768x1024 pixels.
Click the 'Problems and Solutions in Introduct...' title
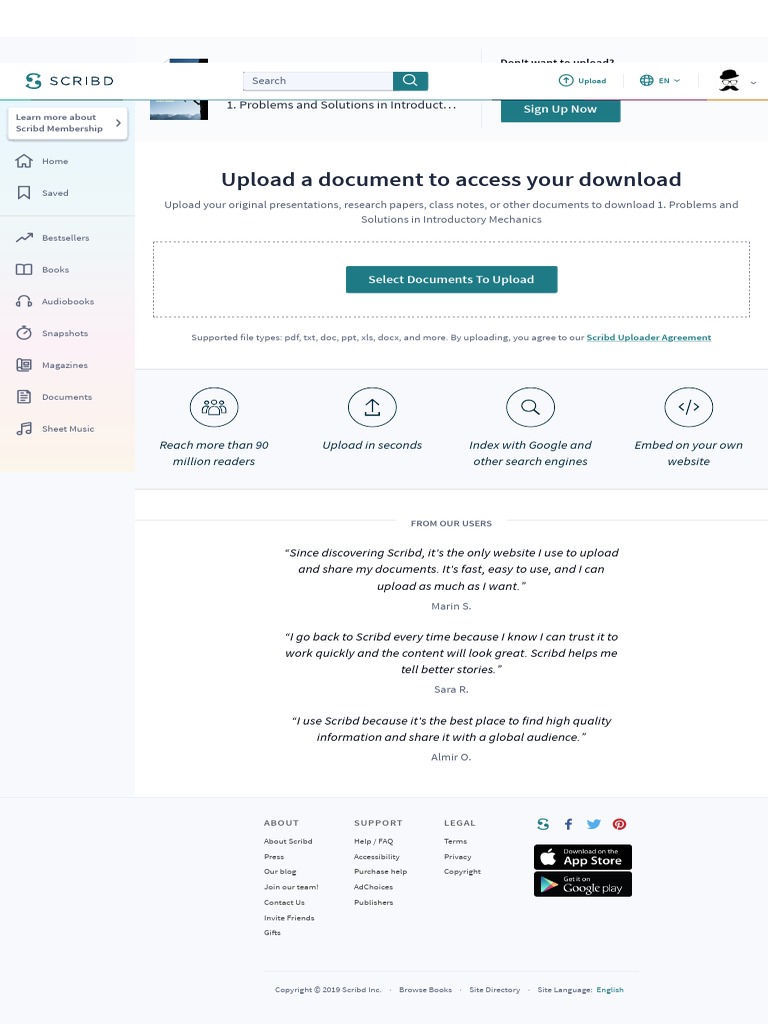[342, 105]
